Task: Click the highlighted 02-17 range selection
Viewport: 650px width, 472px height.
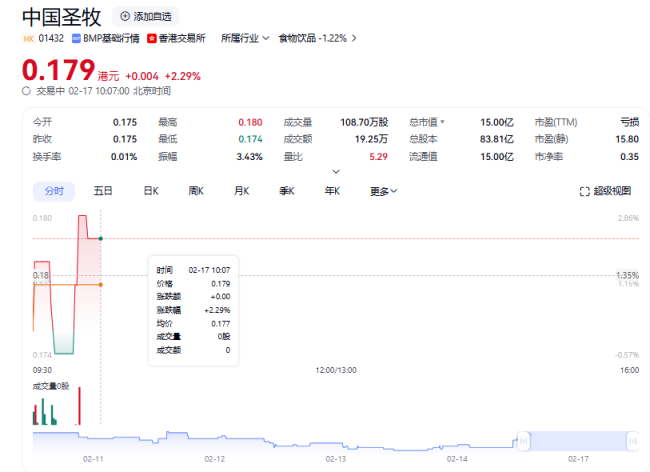Action: coord(578,441)
